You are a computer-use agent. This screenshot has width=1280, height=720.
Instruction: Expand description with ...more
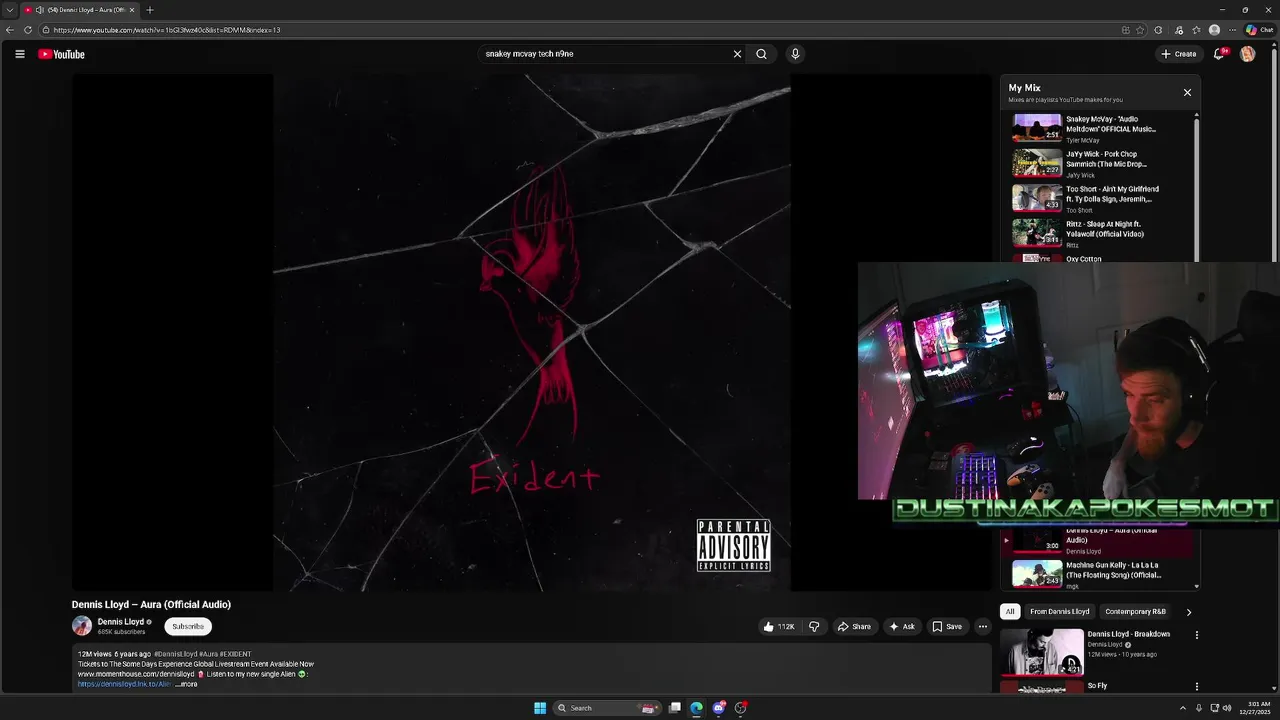pos(187,684)
